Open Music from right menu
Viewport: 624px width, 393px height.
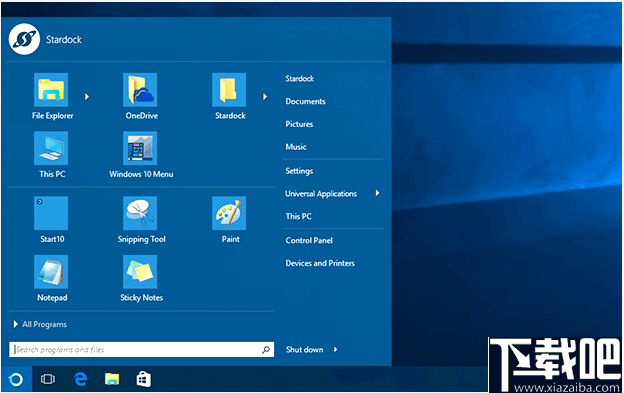pyautogui.click(x=296, y=147)
